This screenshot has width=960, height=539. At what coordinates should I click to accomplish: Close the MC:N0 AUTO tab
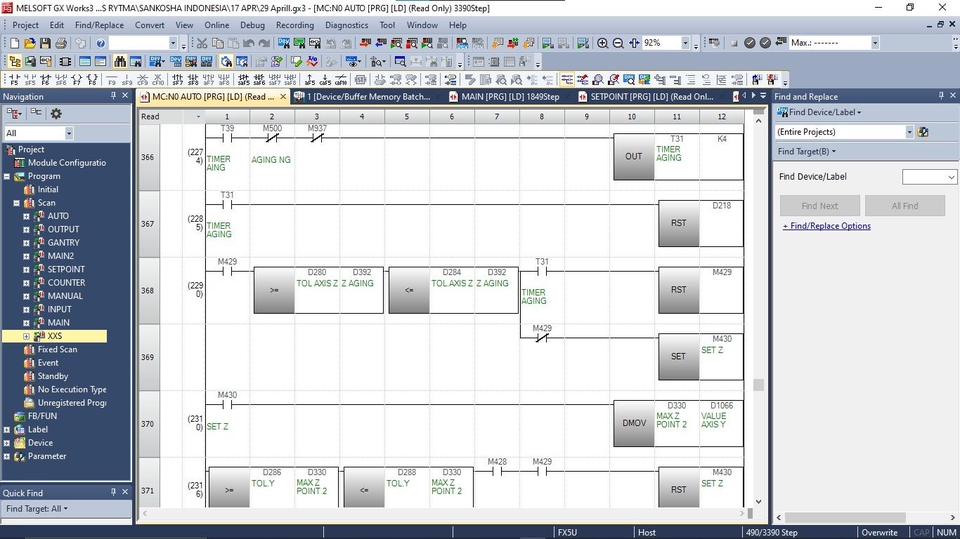283,97
